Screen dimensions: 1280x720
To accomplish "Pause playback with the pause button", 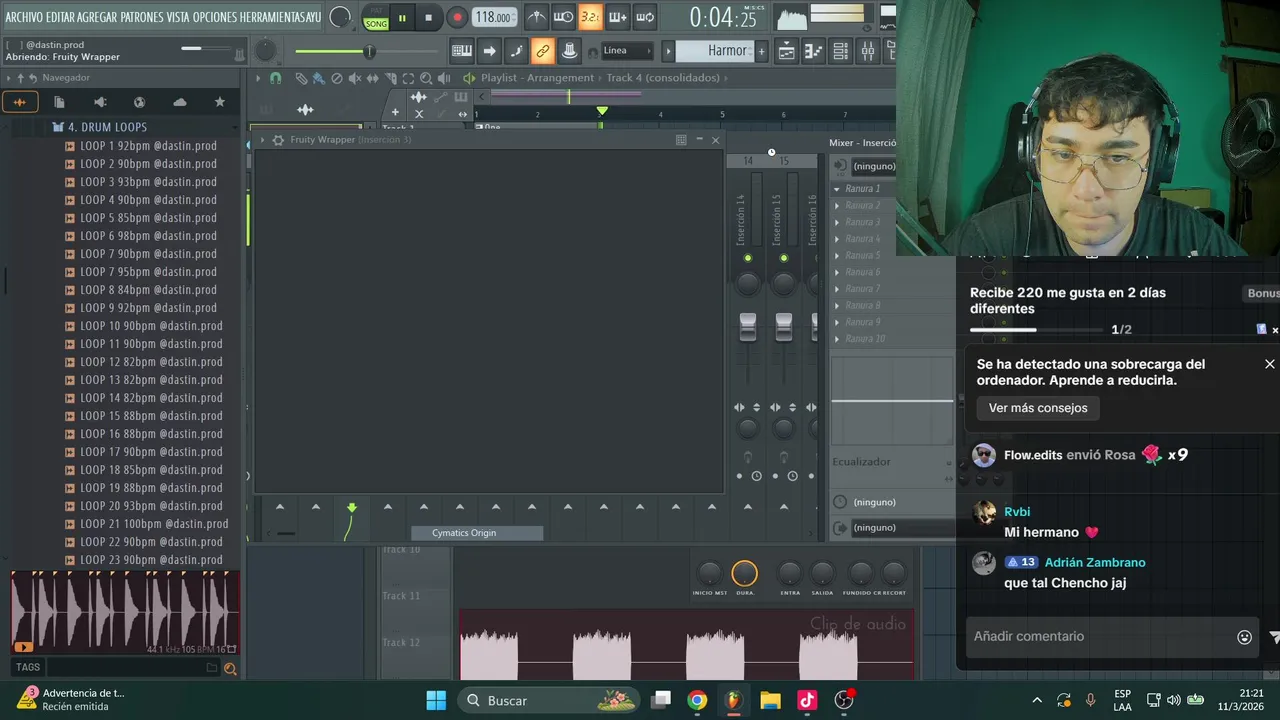I will (402, 17).
